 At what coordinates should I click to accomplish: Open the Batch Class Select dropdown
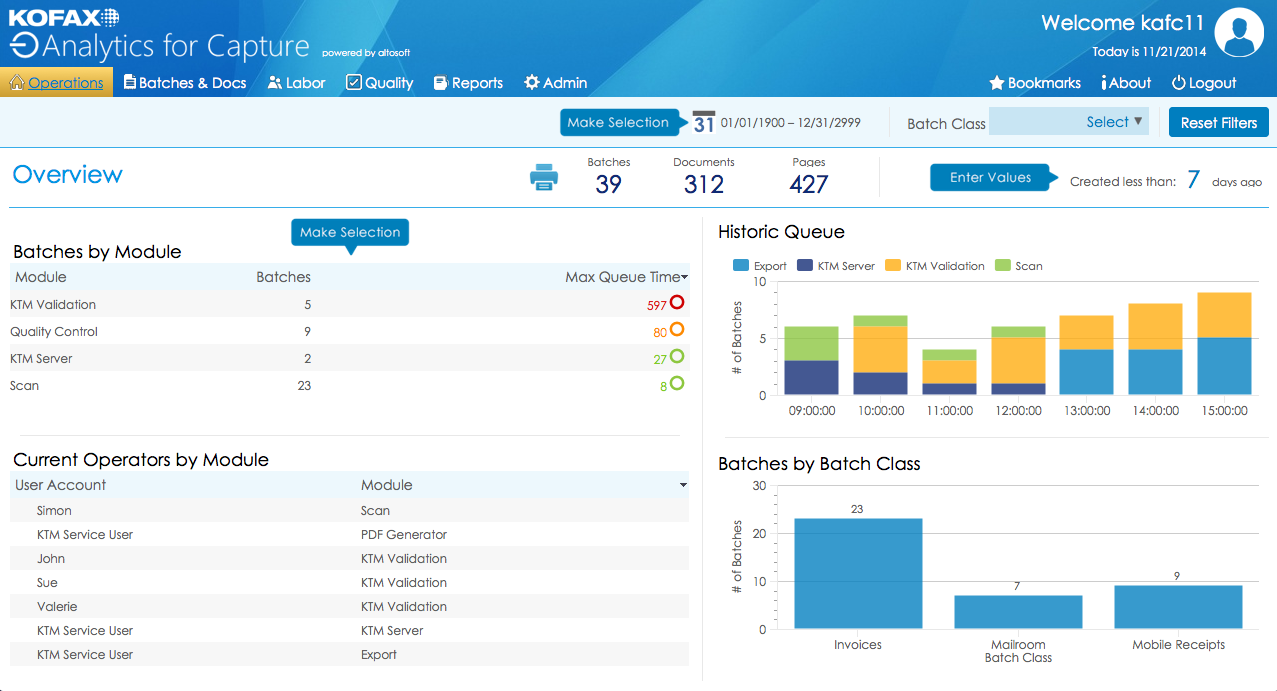(1068, 122)
